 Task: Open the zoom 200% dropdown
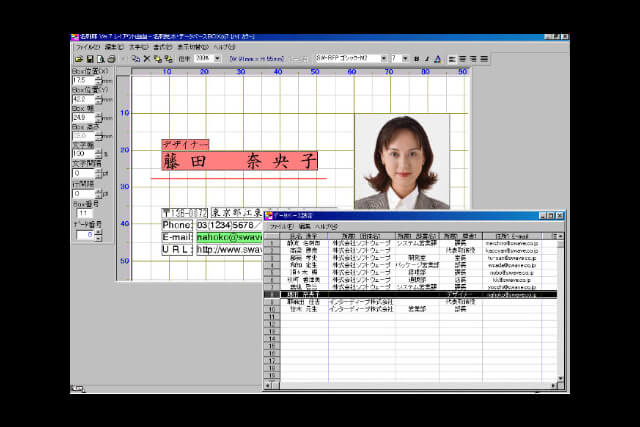(217, 58)
